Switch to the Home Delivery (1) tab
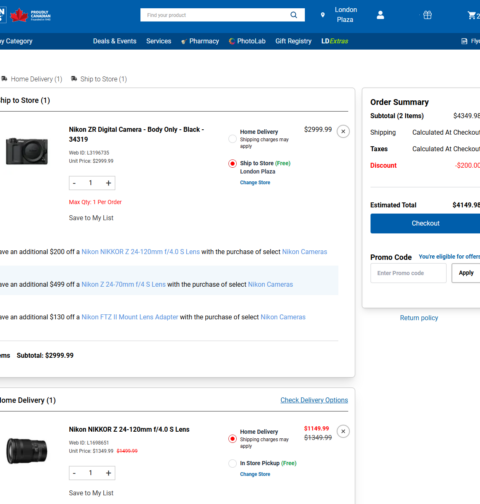The height and width of the screenshot is (504, 480). click(32, 79)
